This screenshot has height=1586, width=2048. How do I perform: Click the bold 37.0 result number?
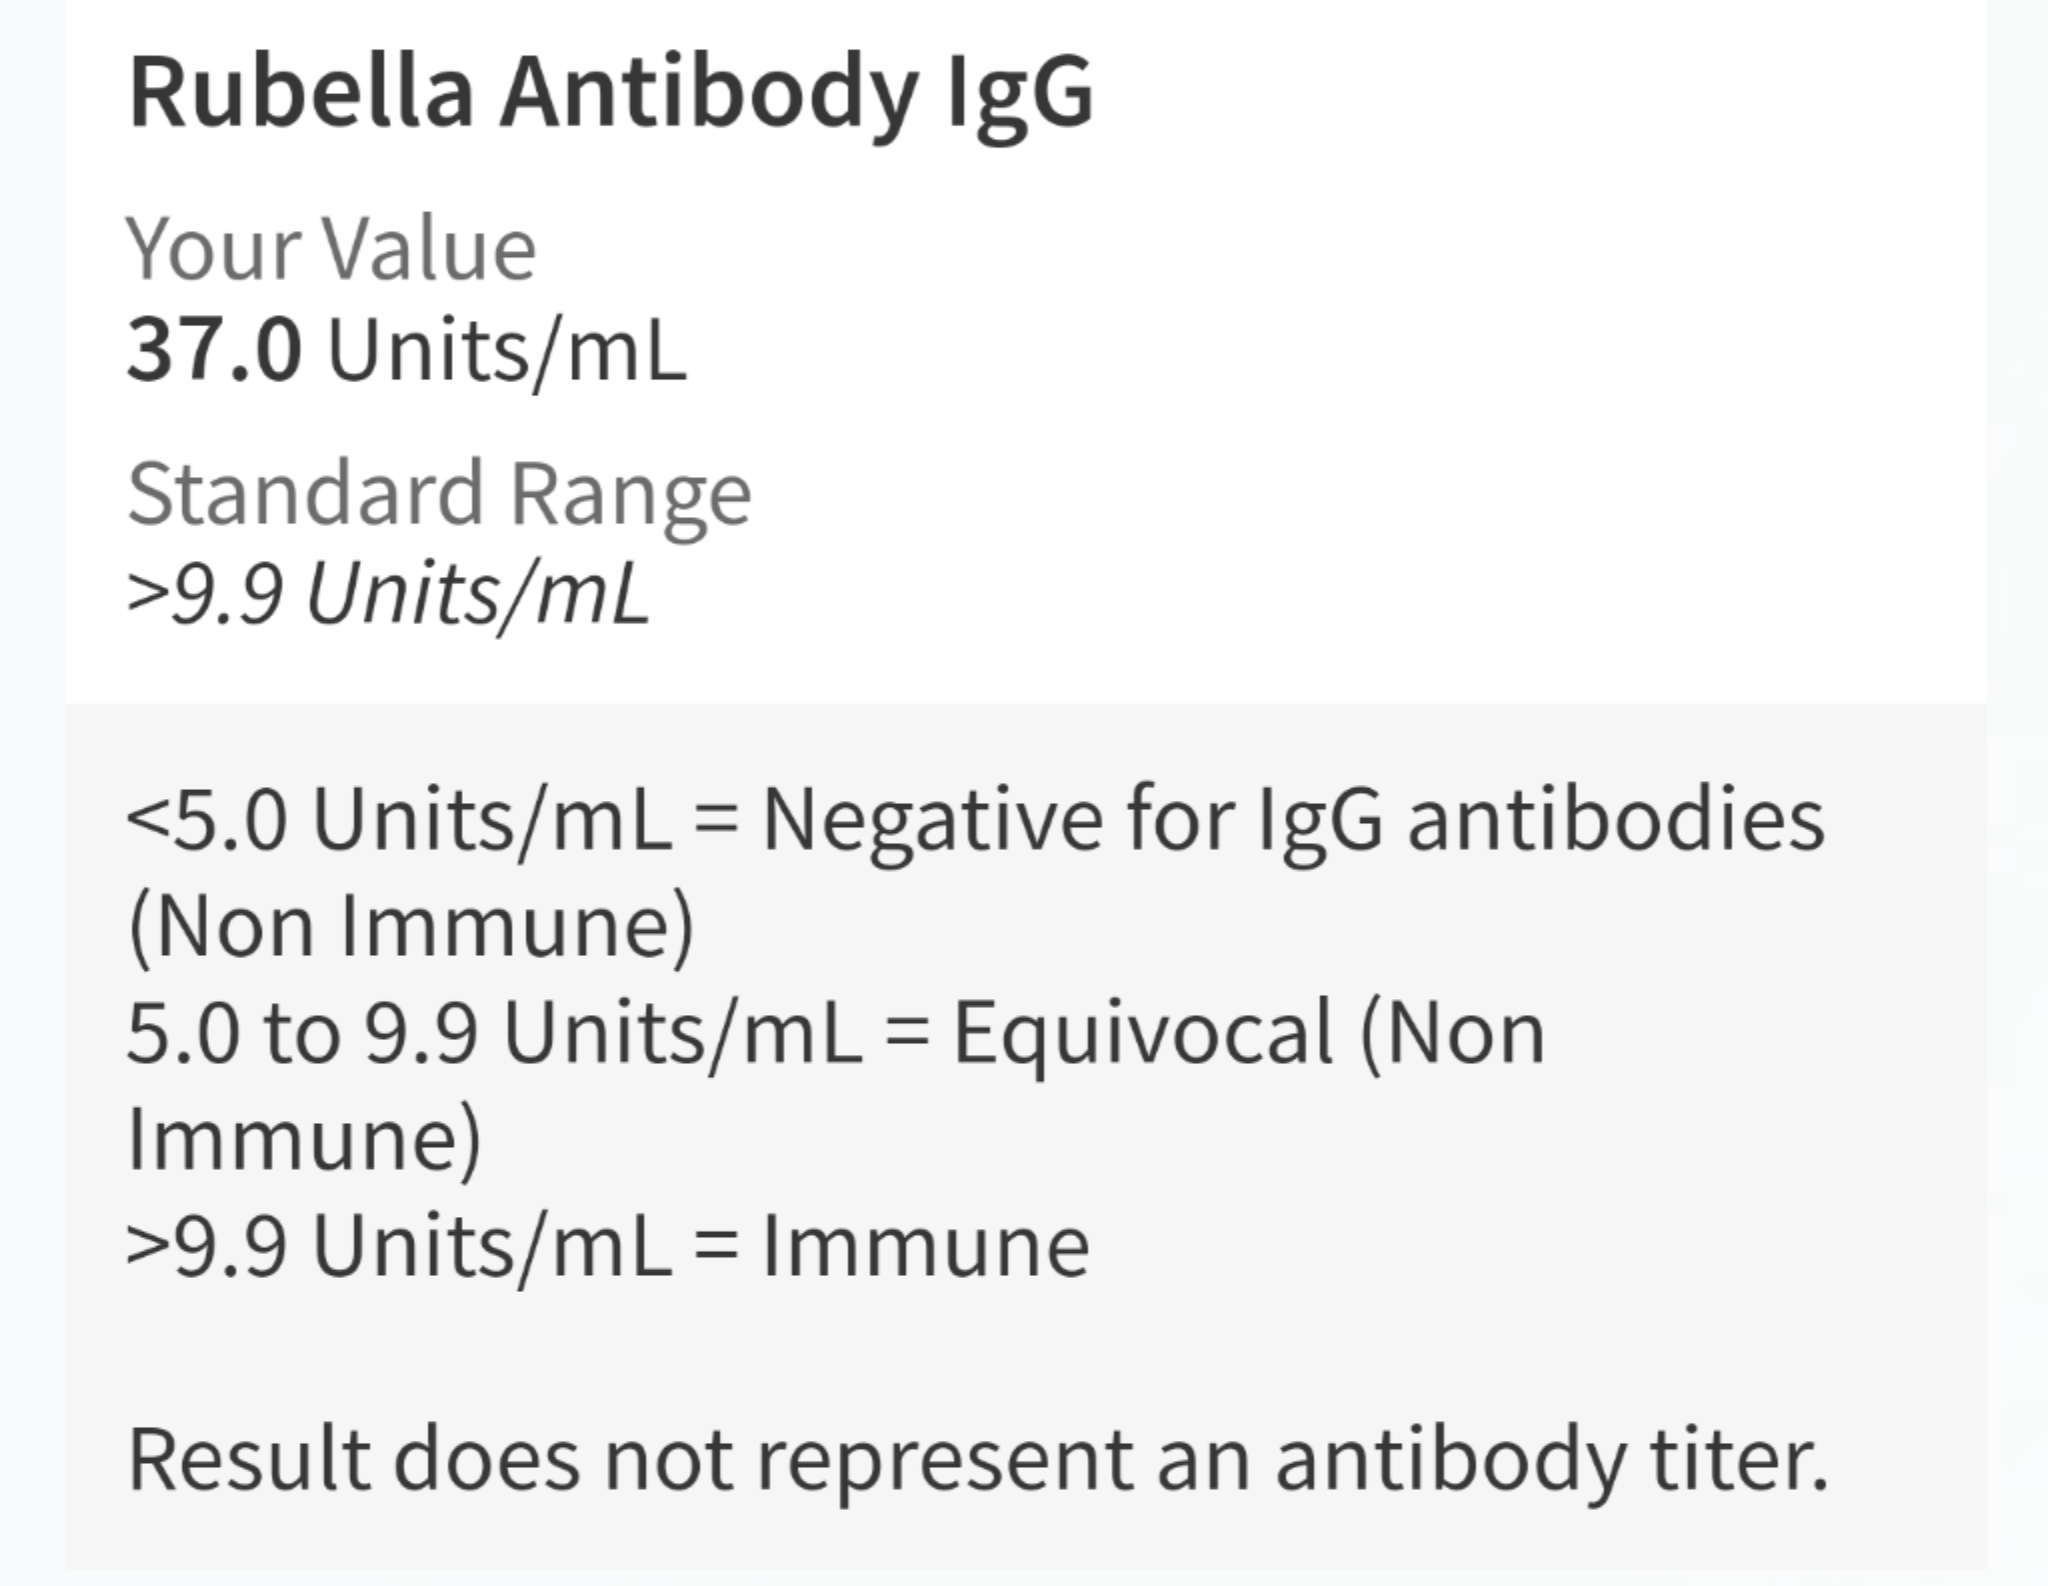coord(213,350)
